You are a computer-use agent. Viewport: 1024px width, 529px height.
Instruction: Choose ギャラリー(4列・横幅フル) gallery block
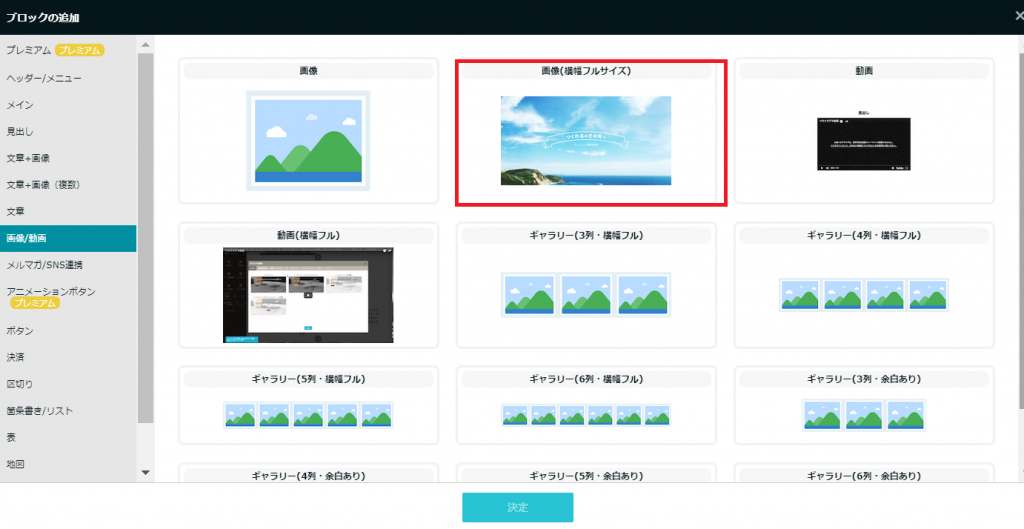pos(864,295)
